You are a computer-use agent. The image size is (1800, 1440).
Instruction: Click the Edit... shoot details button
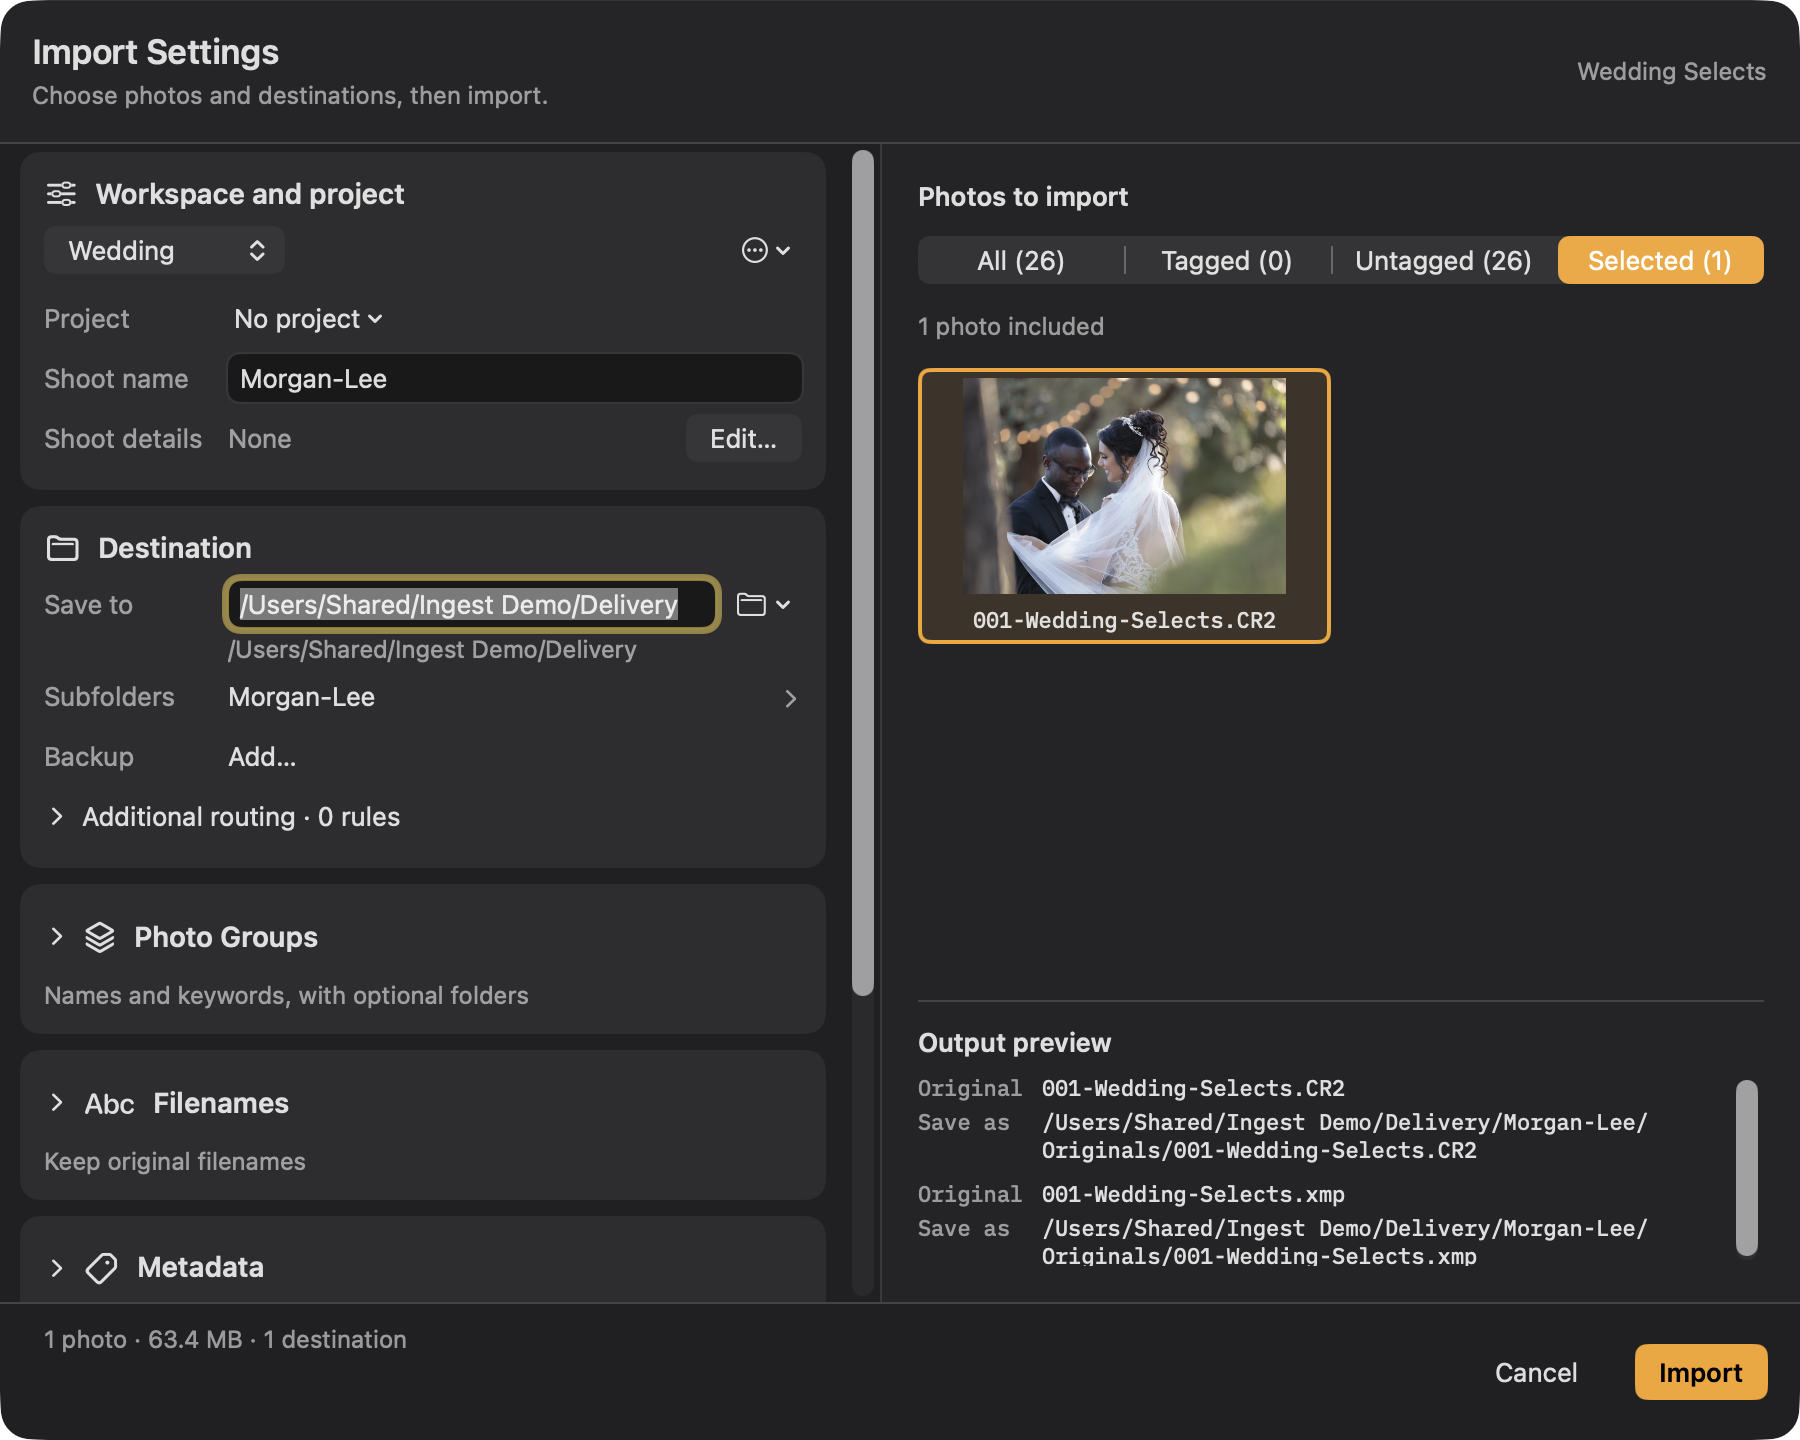[x=743, y=439]
